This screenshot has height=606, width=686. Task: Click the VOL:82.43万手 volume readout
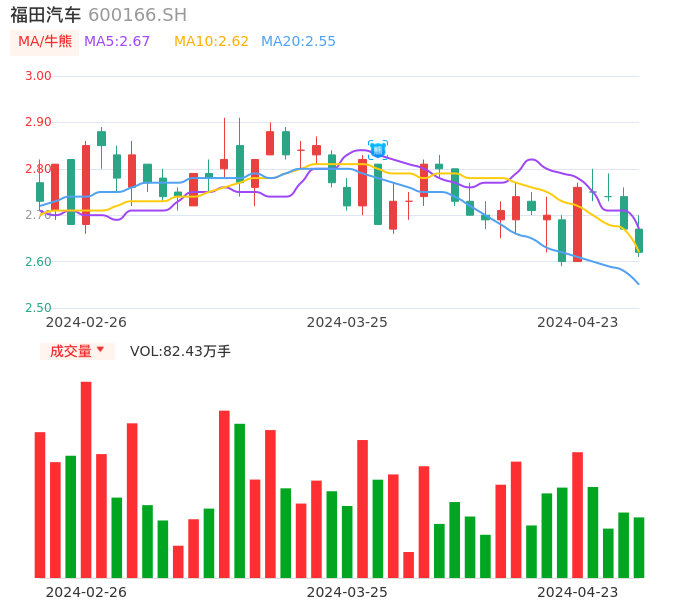pos(180,351)
